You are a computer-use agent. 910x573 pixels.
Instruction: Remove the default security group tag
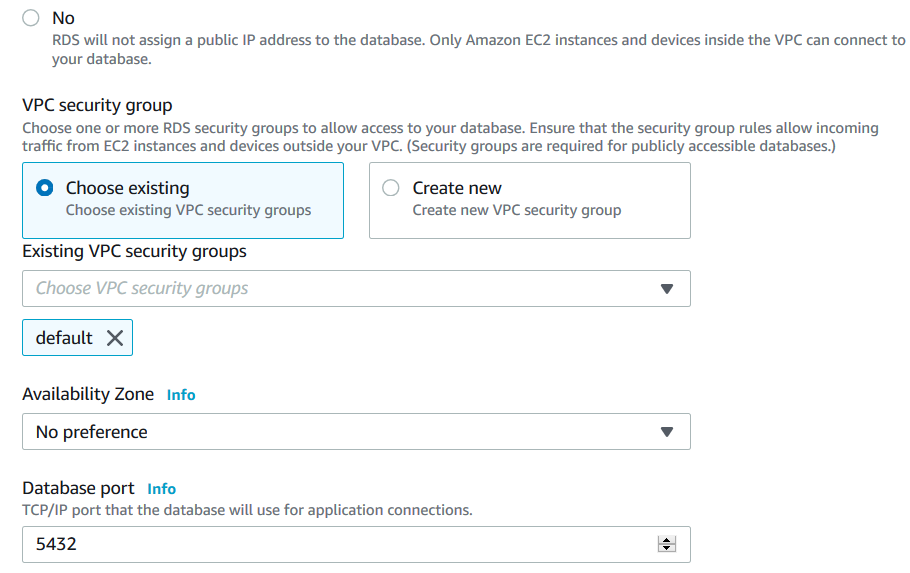(x=115, y=338)
